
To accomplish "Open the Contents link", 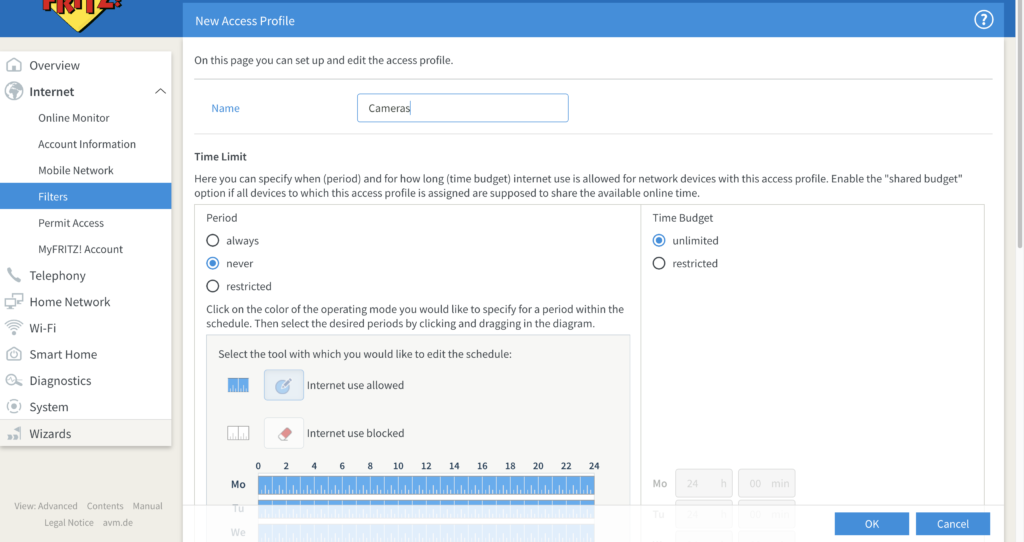I will tap(104, 506).
